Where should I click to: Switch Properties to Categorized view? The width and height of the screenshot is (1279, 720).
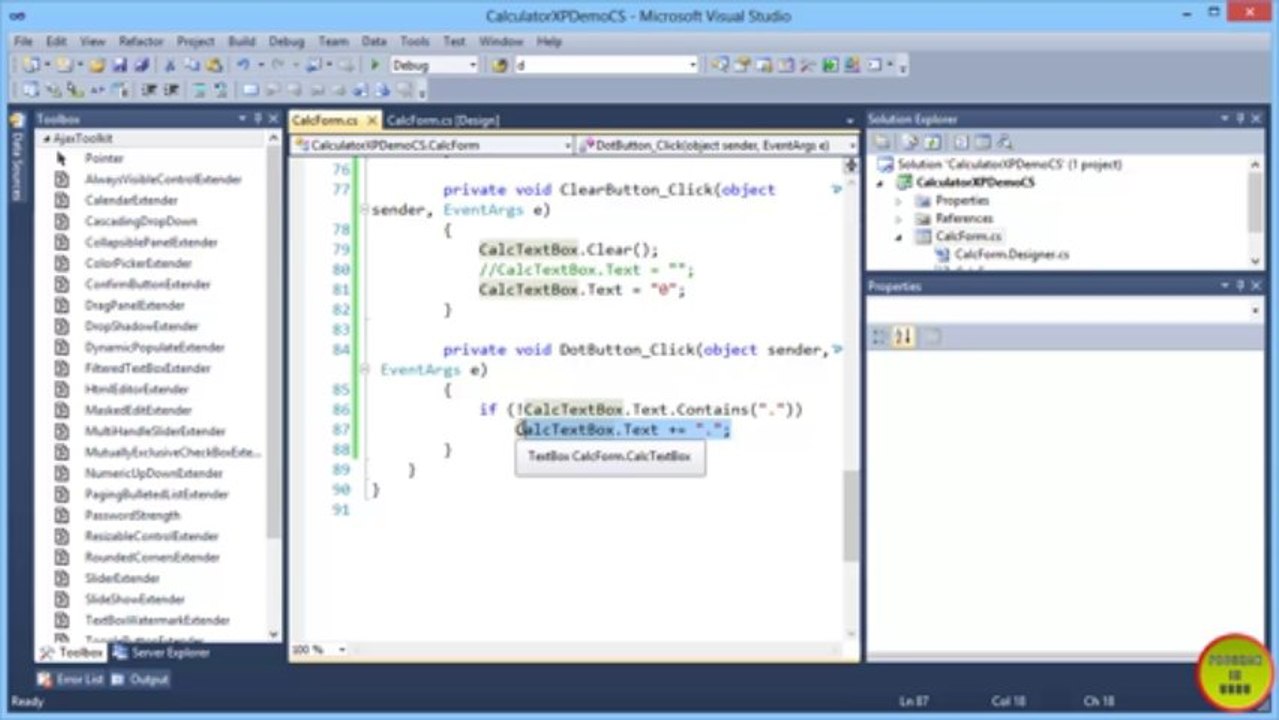pyautogui.click(x=880, y=337)
